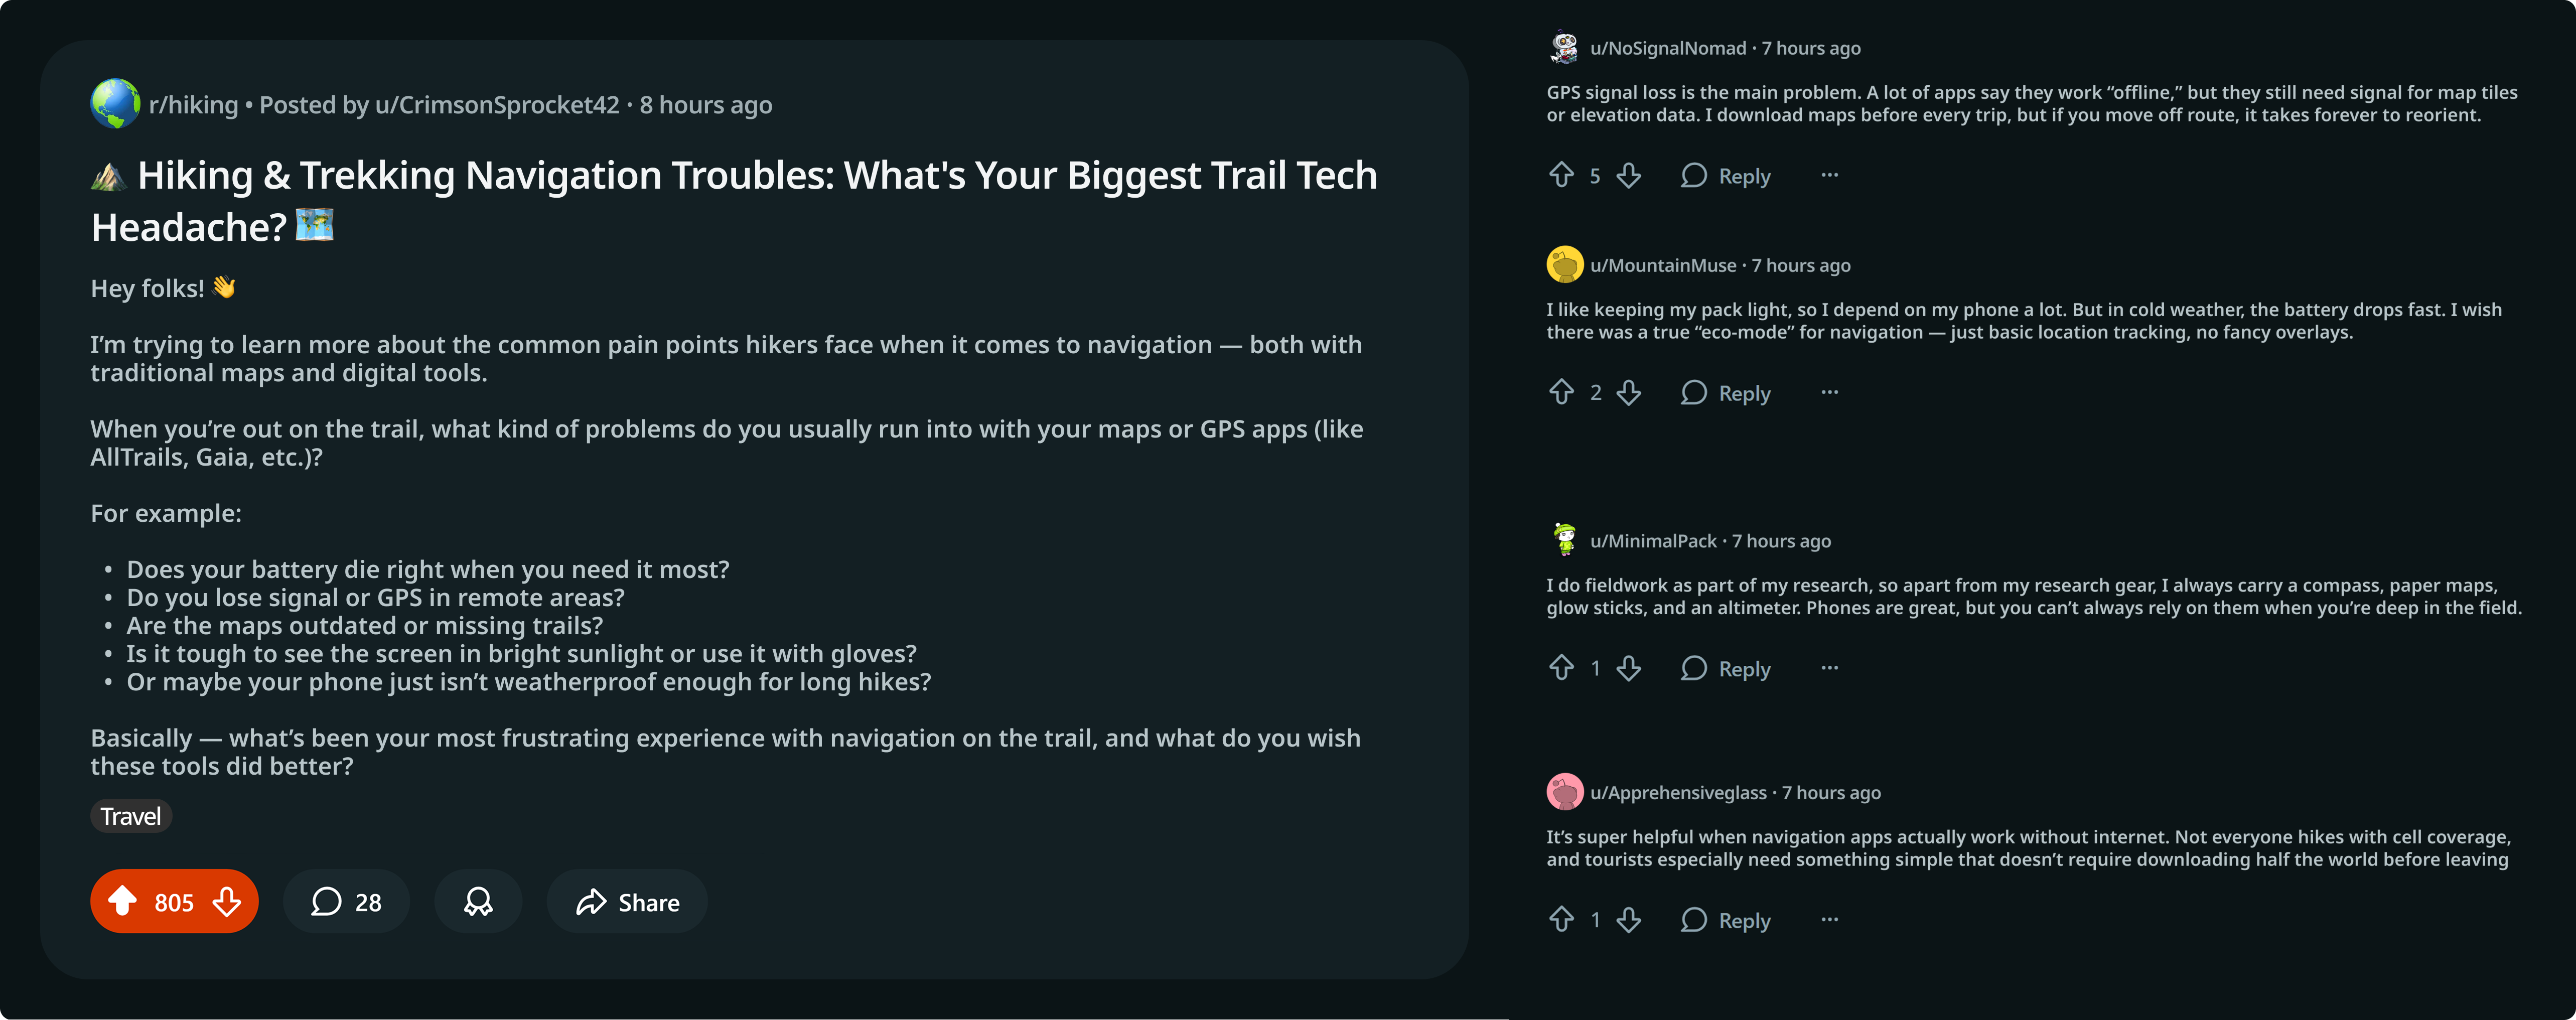This screenshot has width=2576, height=1020.
Task: Open the 28 comments view
Action: [x=346, y=901]
